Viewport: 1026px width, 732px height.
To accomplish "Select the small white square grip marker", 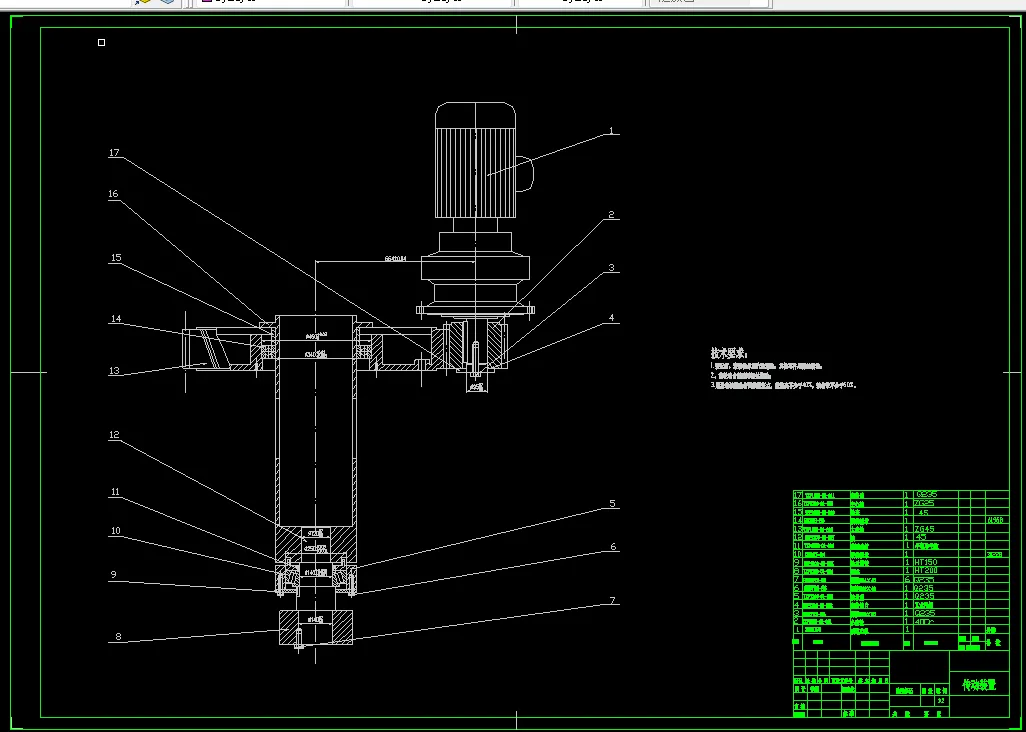I will (101, 43).
